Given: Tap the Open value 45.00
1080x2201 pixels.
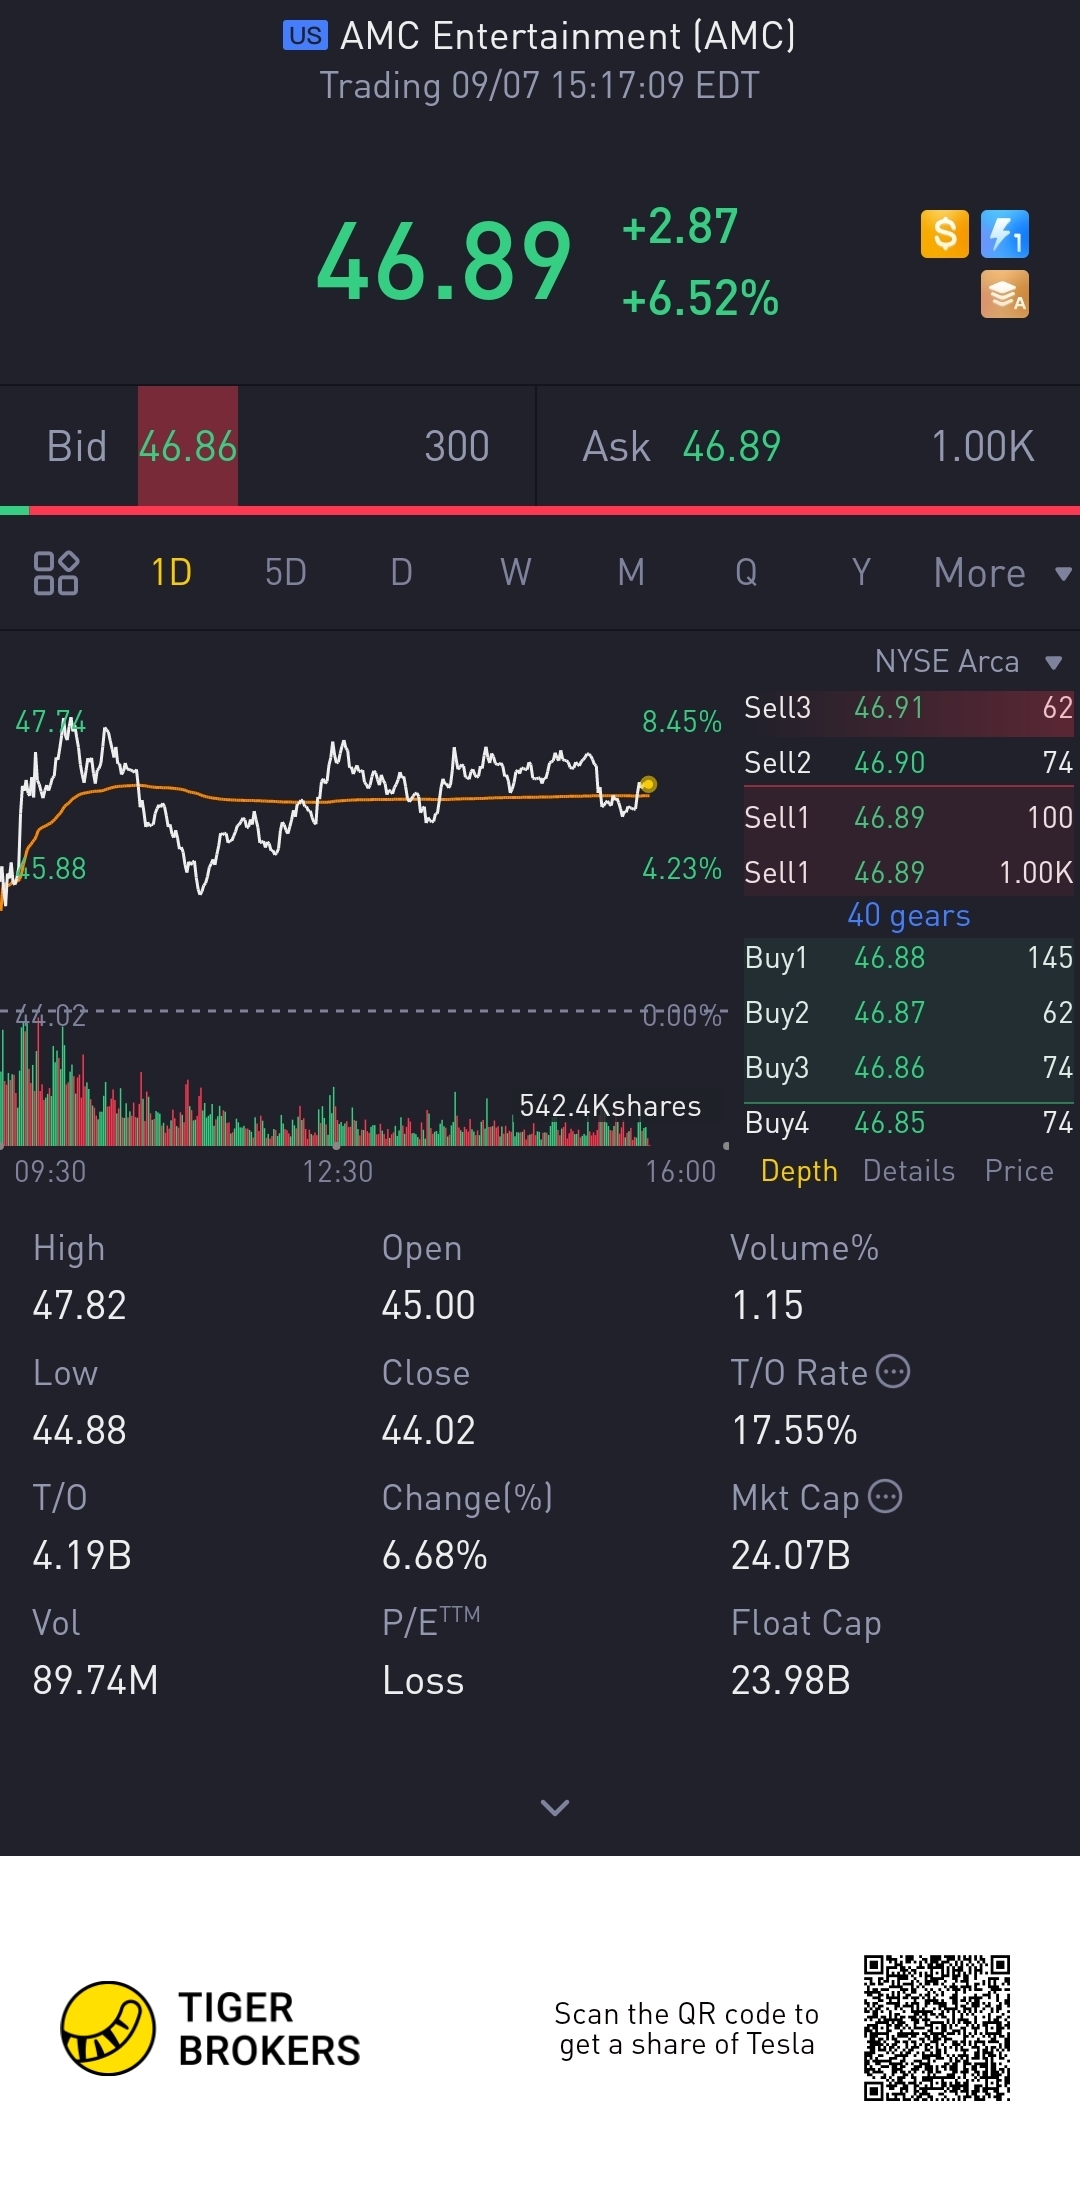Looking at the screenshot, I should click(x=428, y=1305).
